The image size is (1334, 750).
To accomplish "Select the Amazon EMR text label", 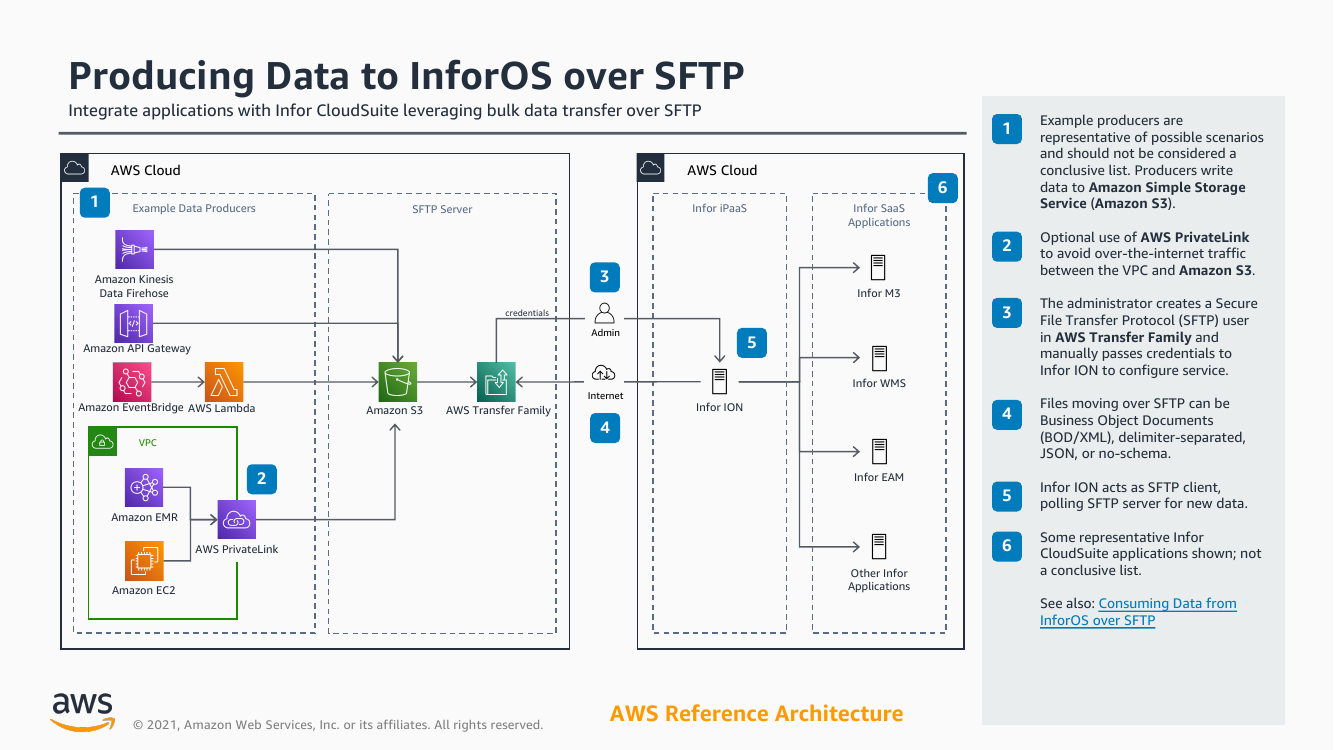I will pyautogui.click(x=144, y=517).
